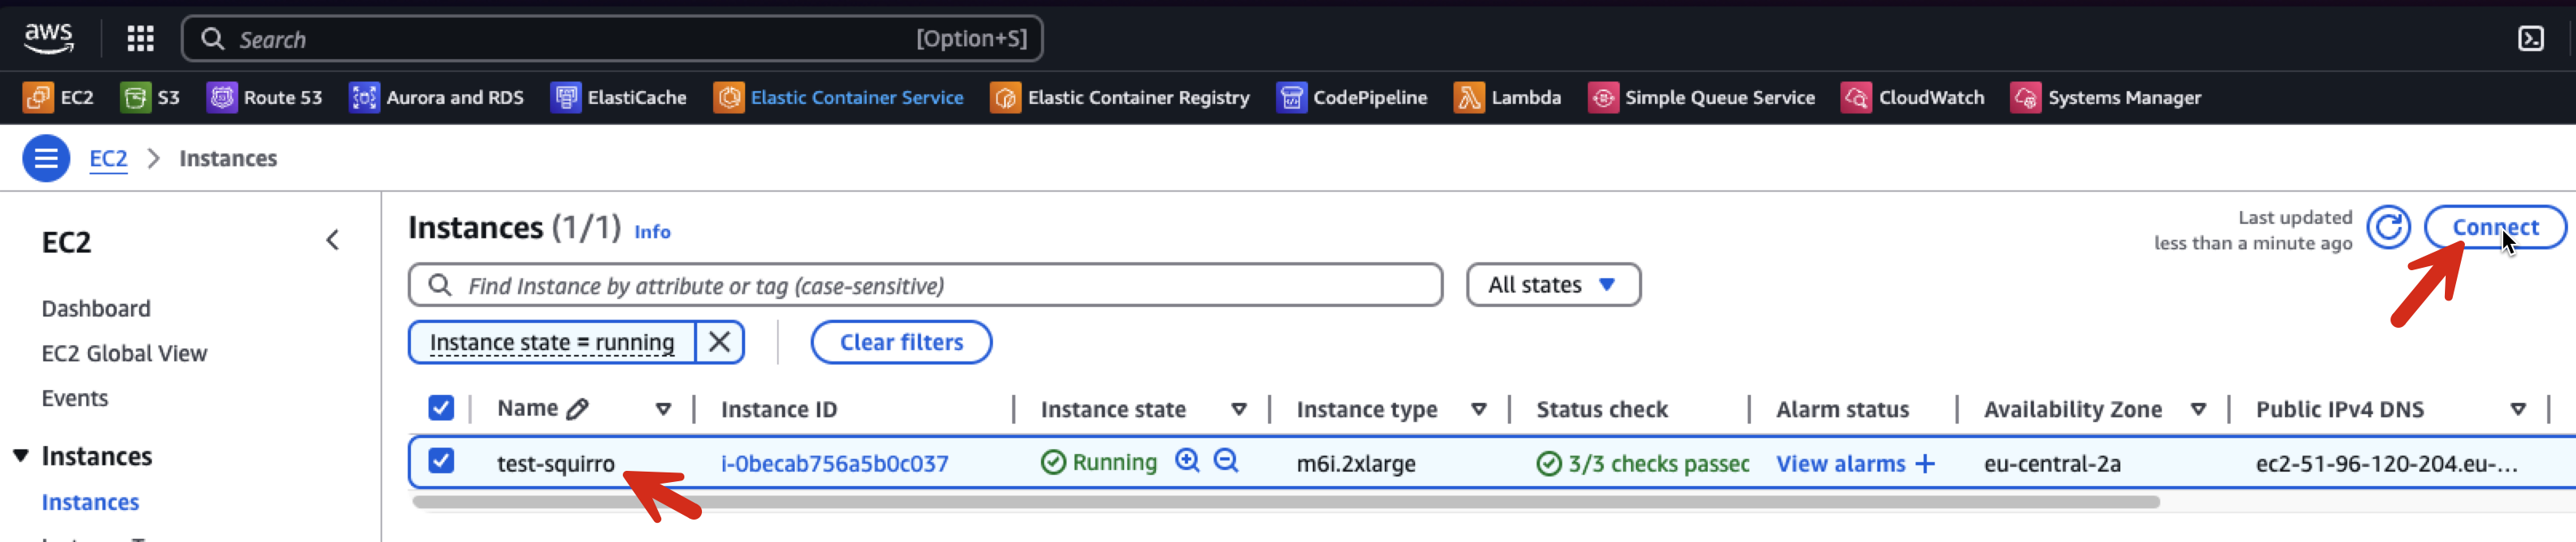The image size is (2576, 542).
Task: Click the horizontal table scrollbar
Action: point(1286,502)
